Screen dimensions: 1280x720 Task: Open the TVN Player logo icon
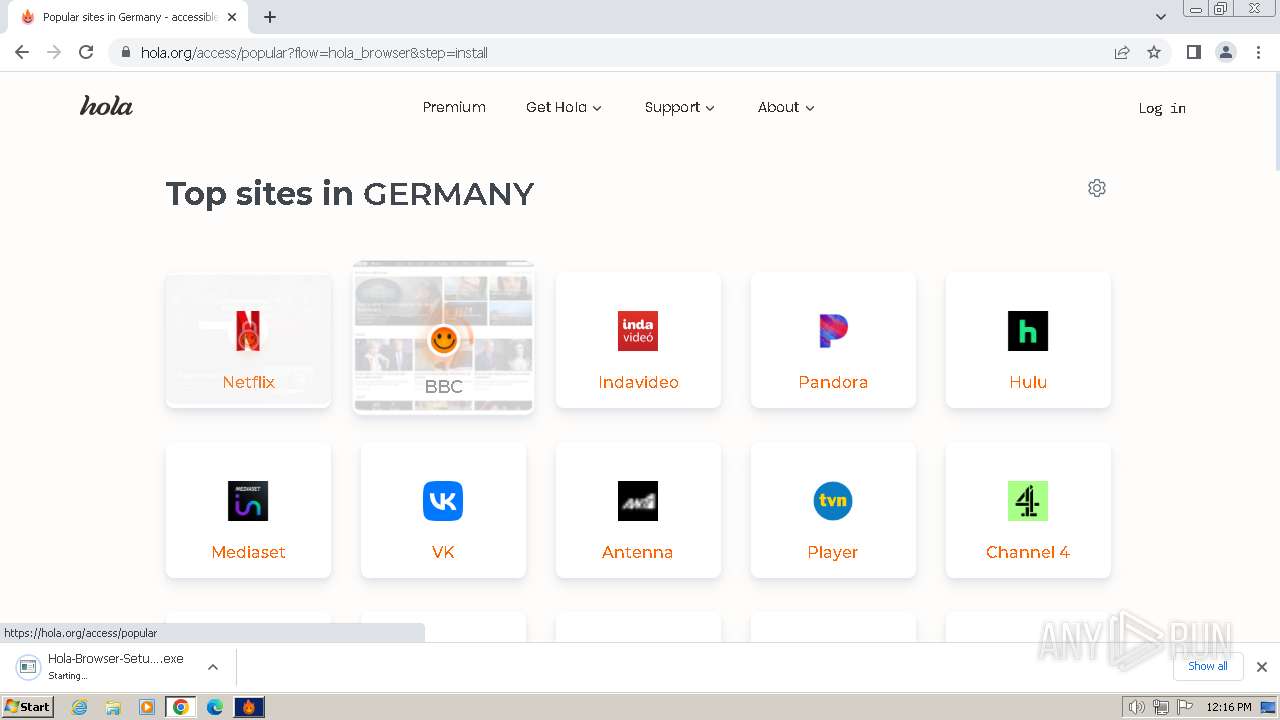click(x=833, y=501)
